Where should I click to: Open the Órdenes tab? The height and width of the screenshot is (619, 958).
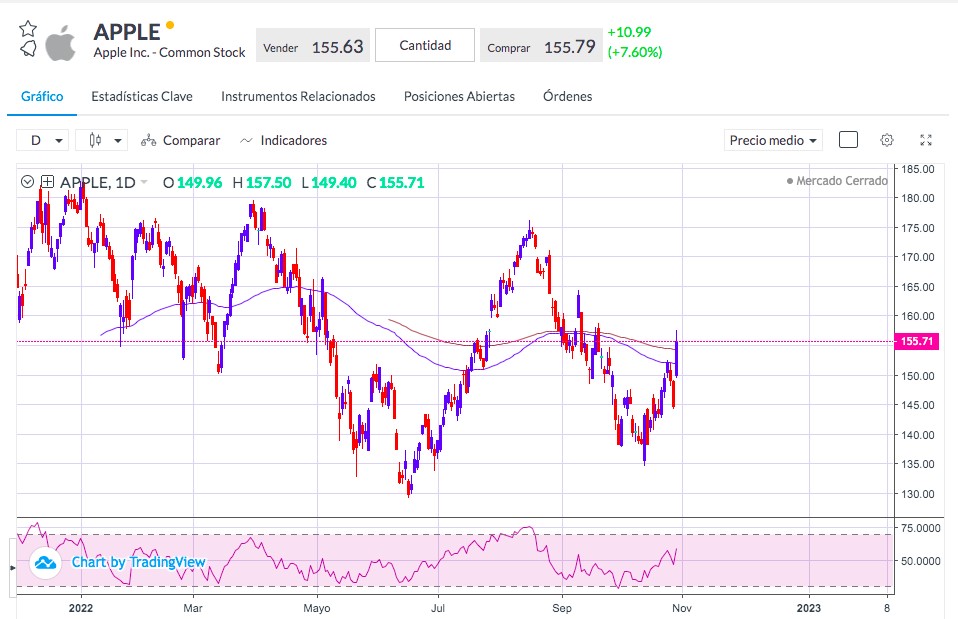[x=568, y=97]
